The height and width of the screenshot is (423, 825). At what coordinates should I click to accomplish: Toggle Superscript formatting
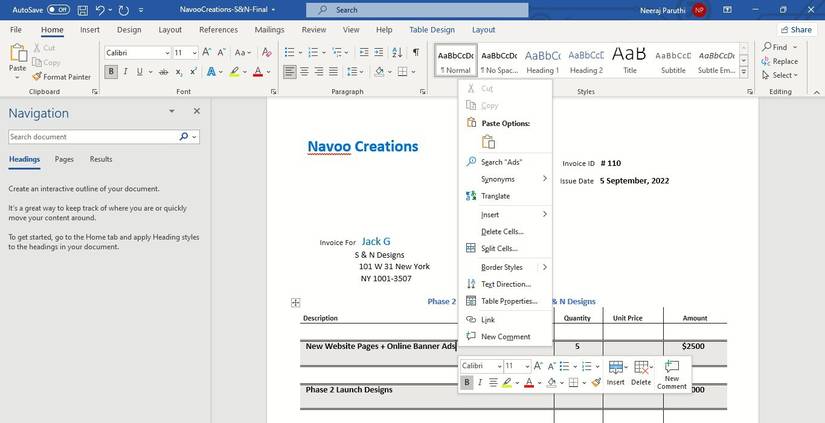tap(193, 72)
